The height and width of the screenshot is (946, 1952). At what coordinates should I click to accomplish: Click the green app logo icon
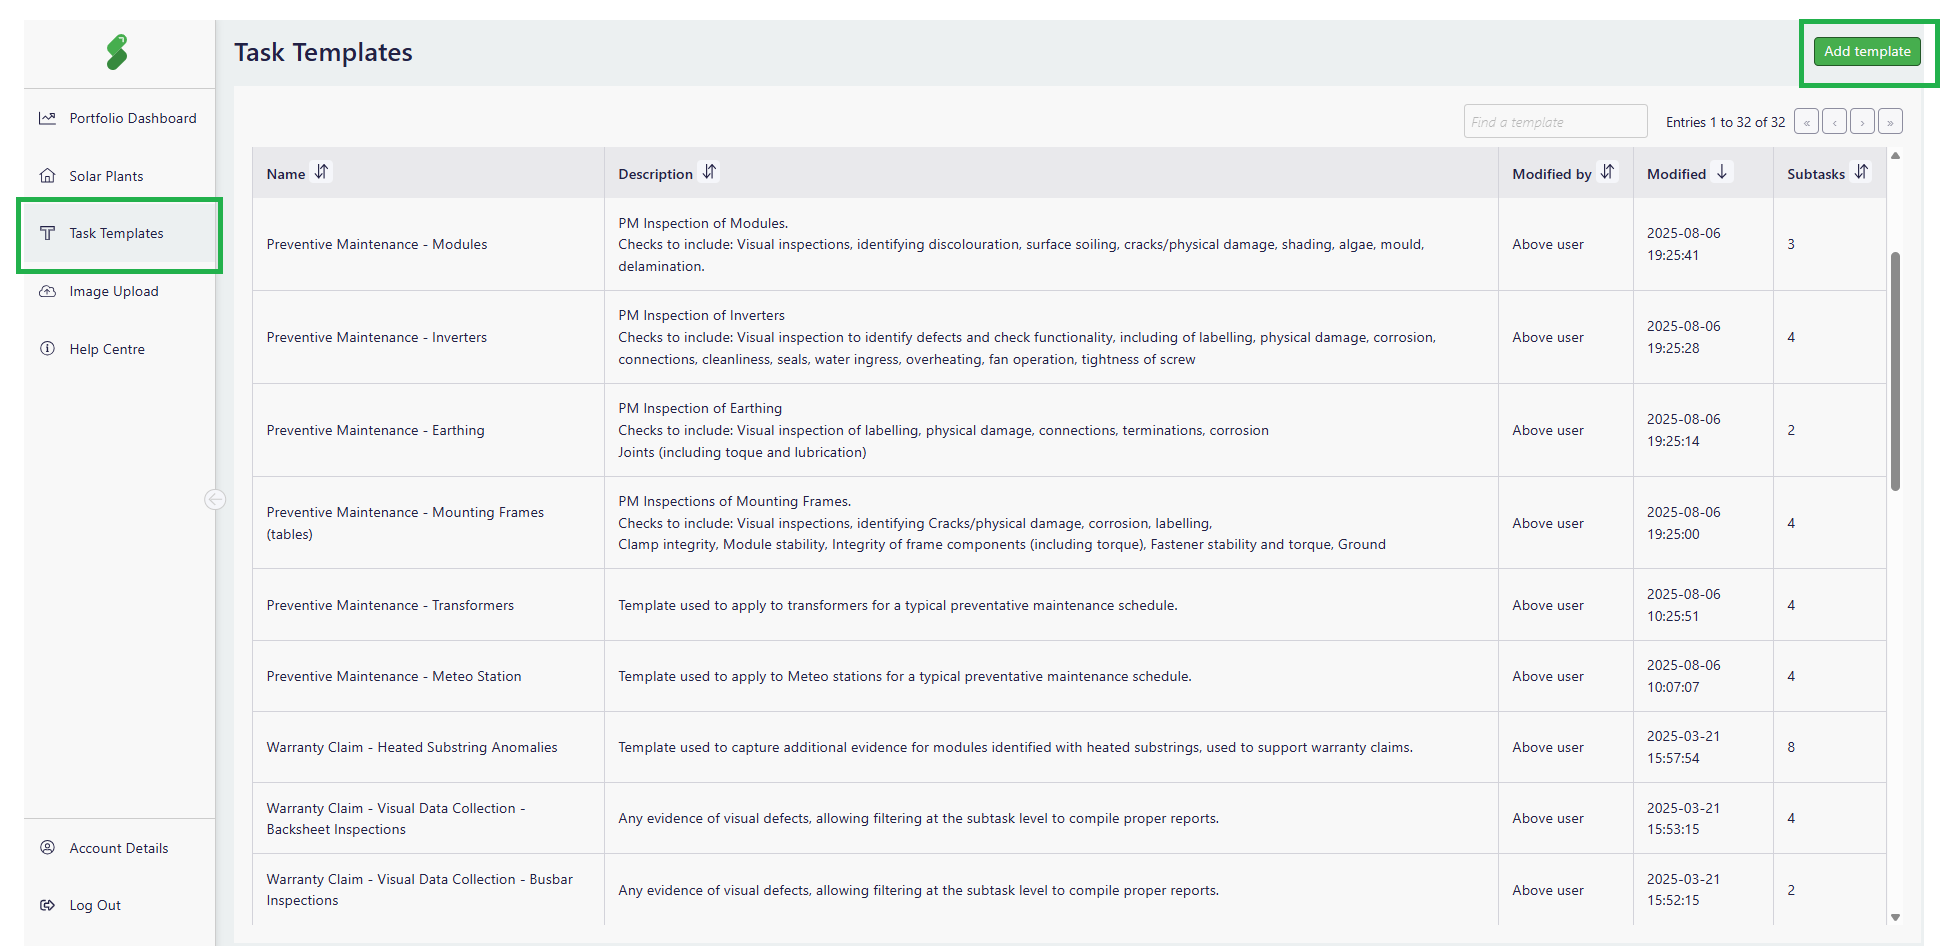[117, 52]
